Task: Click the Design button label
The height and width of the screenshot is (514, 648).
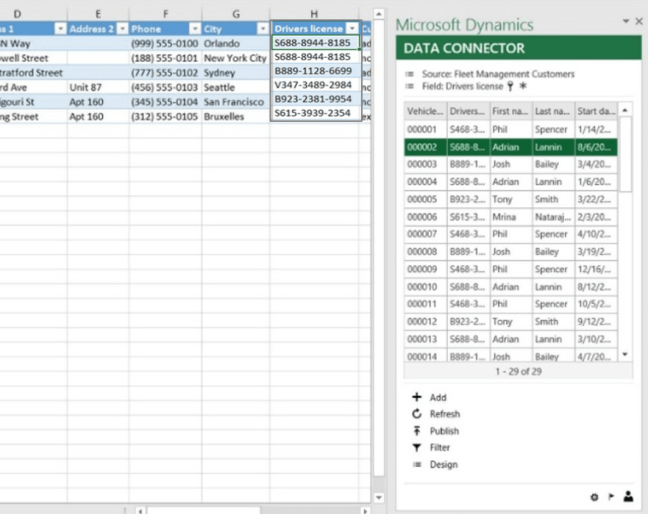Action: (444, 464)
